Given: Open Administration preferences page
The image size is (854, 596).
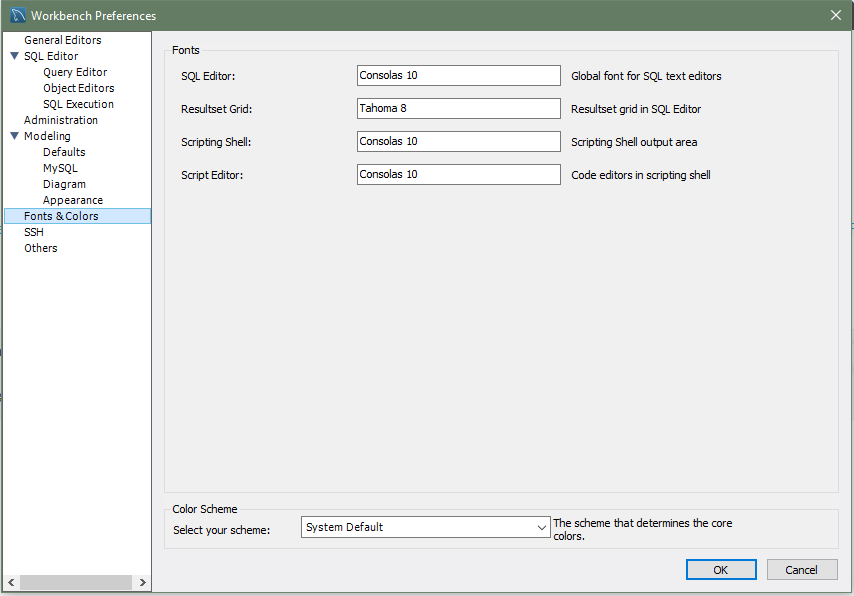Looking at the screenshot, I should (61, 120).
